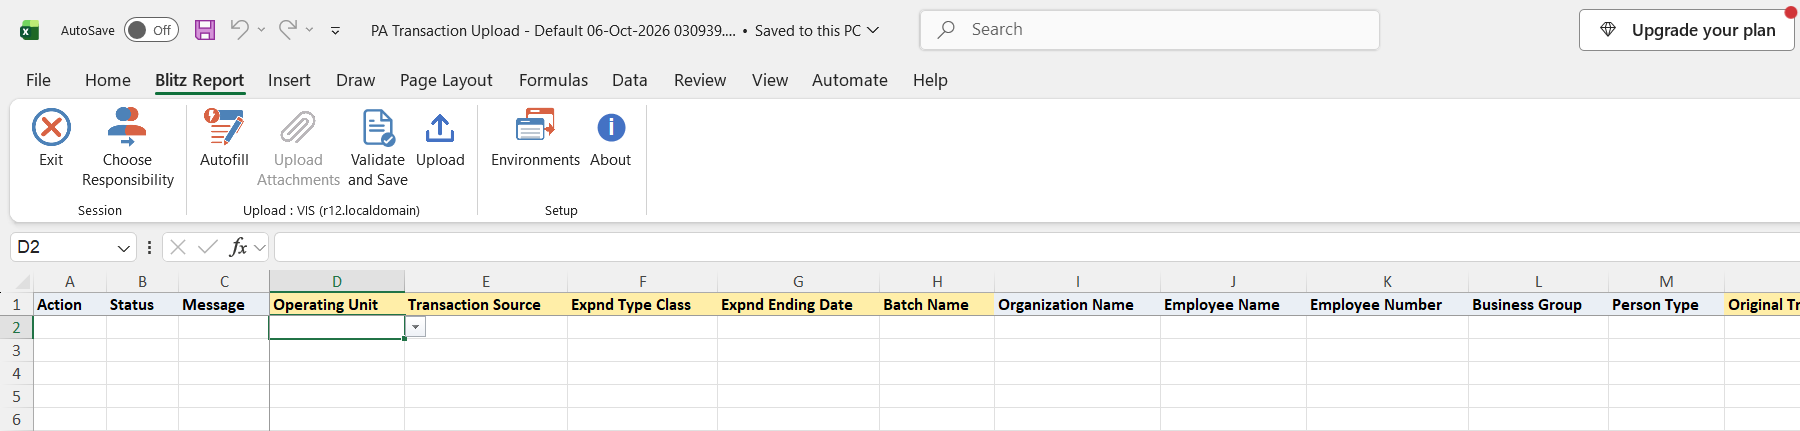Select column D header
The width and height of the screenshot is (1800, 431).
(337, 281)
